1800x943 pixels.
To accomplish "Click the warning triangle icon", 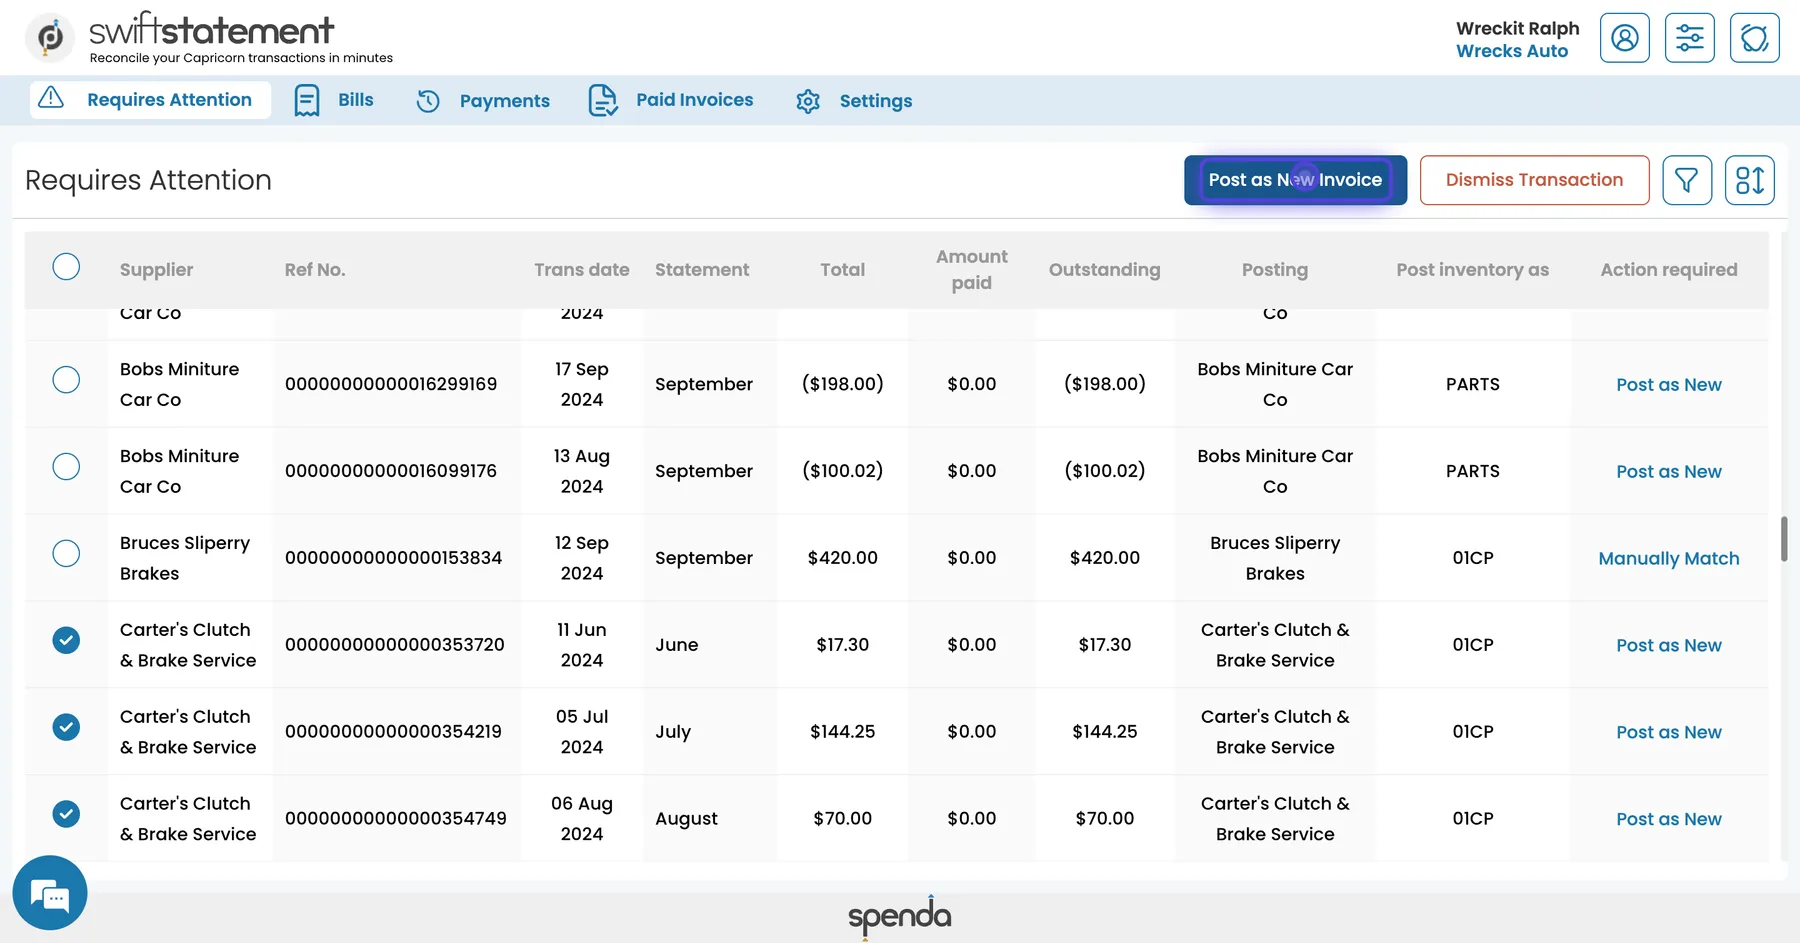I will 51,98.
